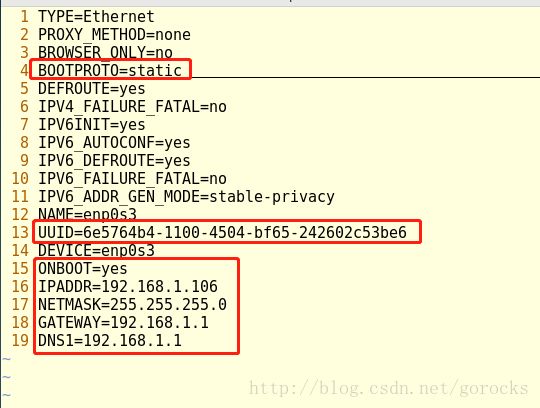Click the IPV6_DEFROUTE=yes line
Viewport: 540px width, 408px height.
coord(114,160)
